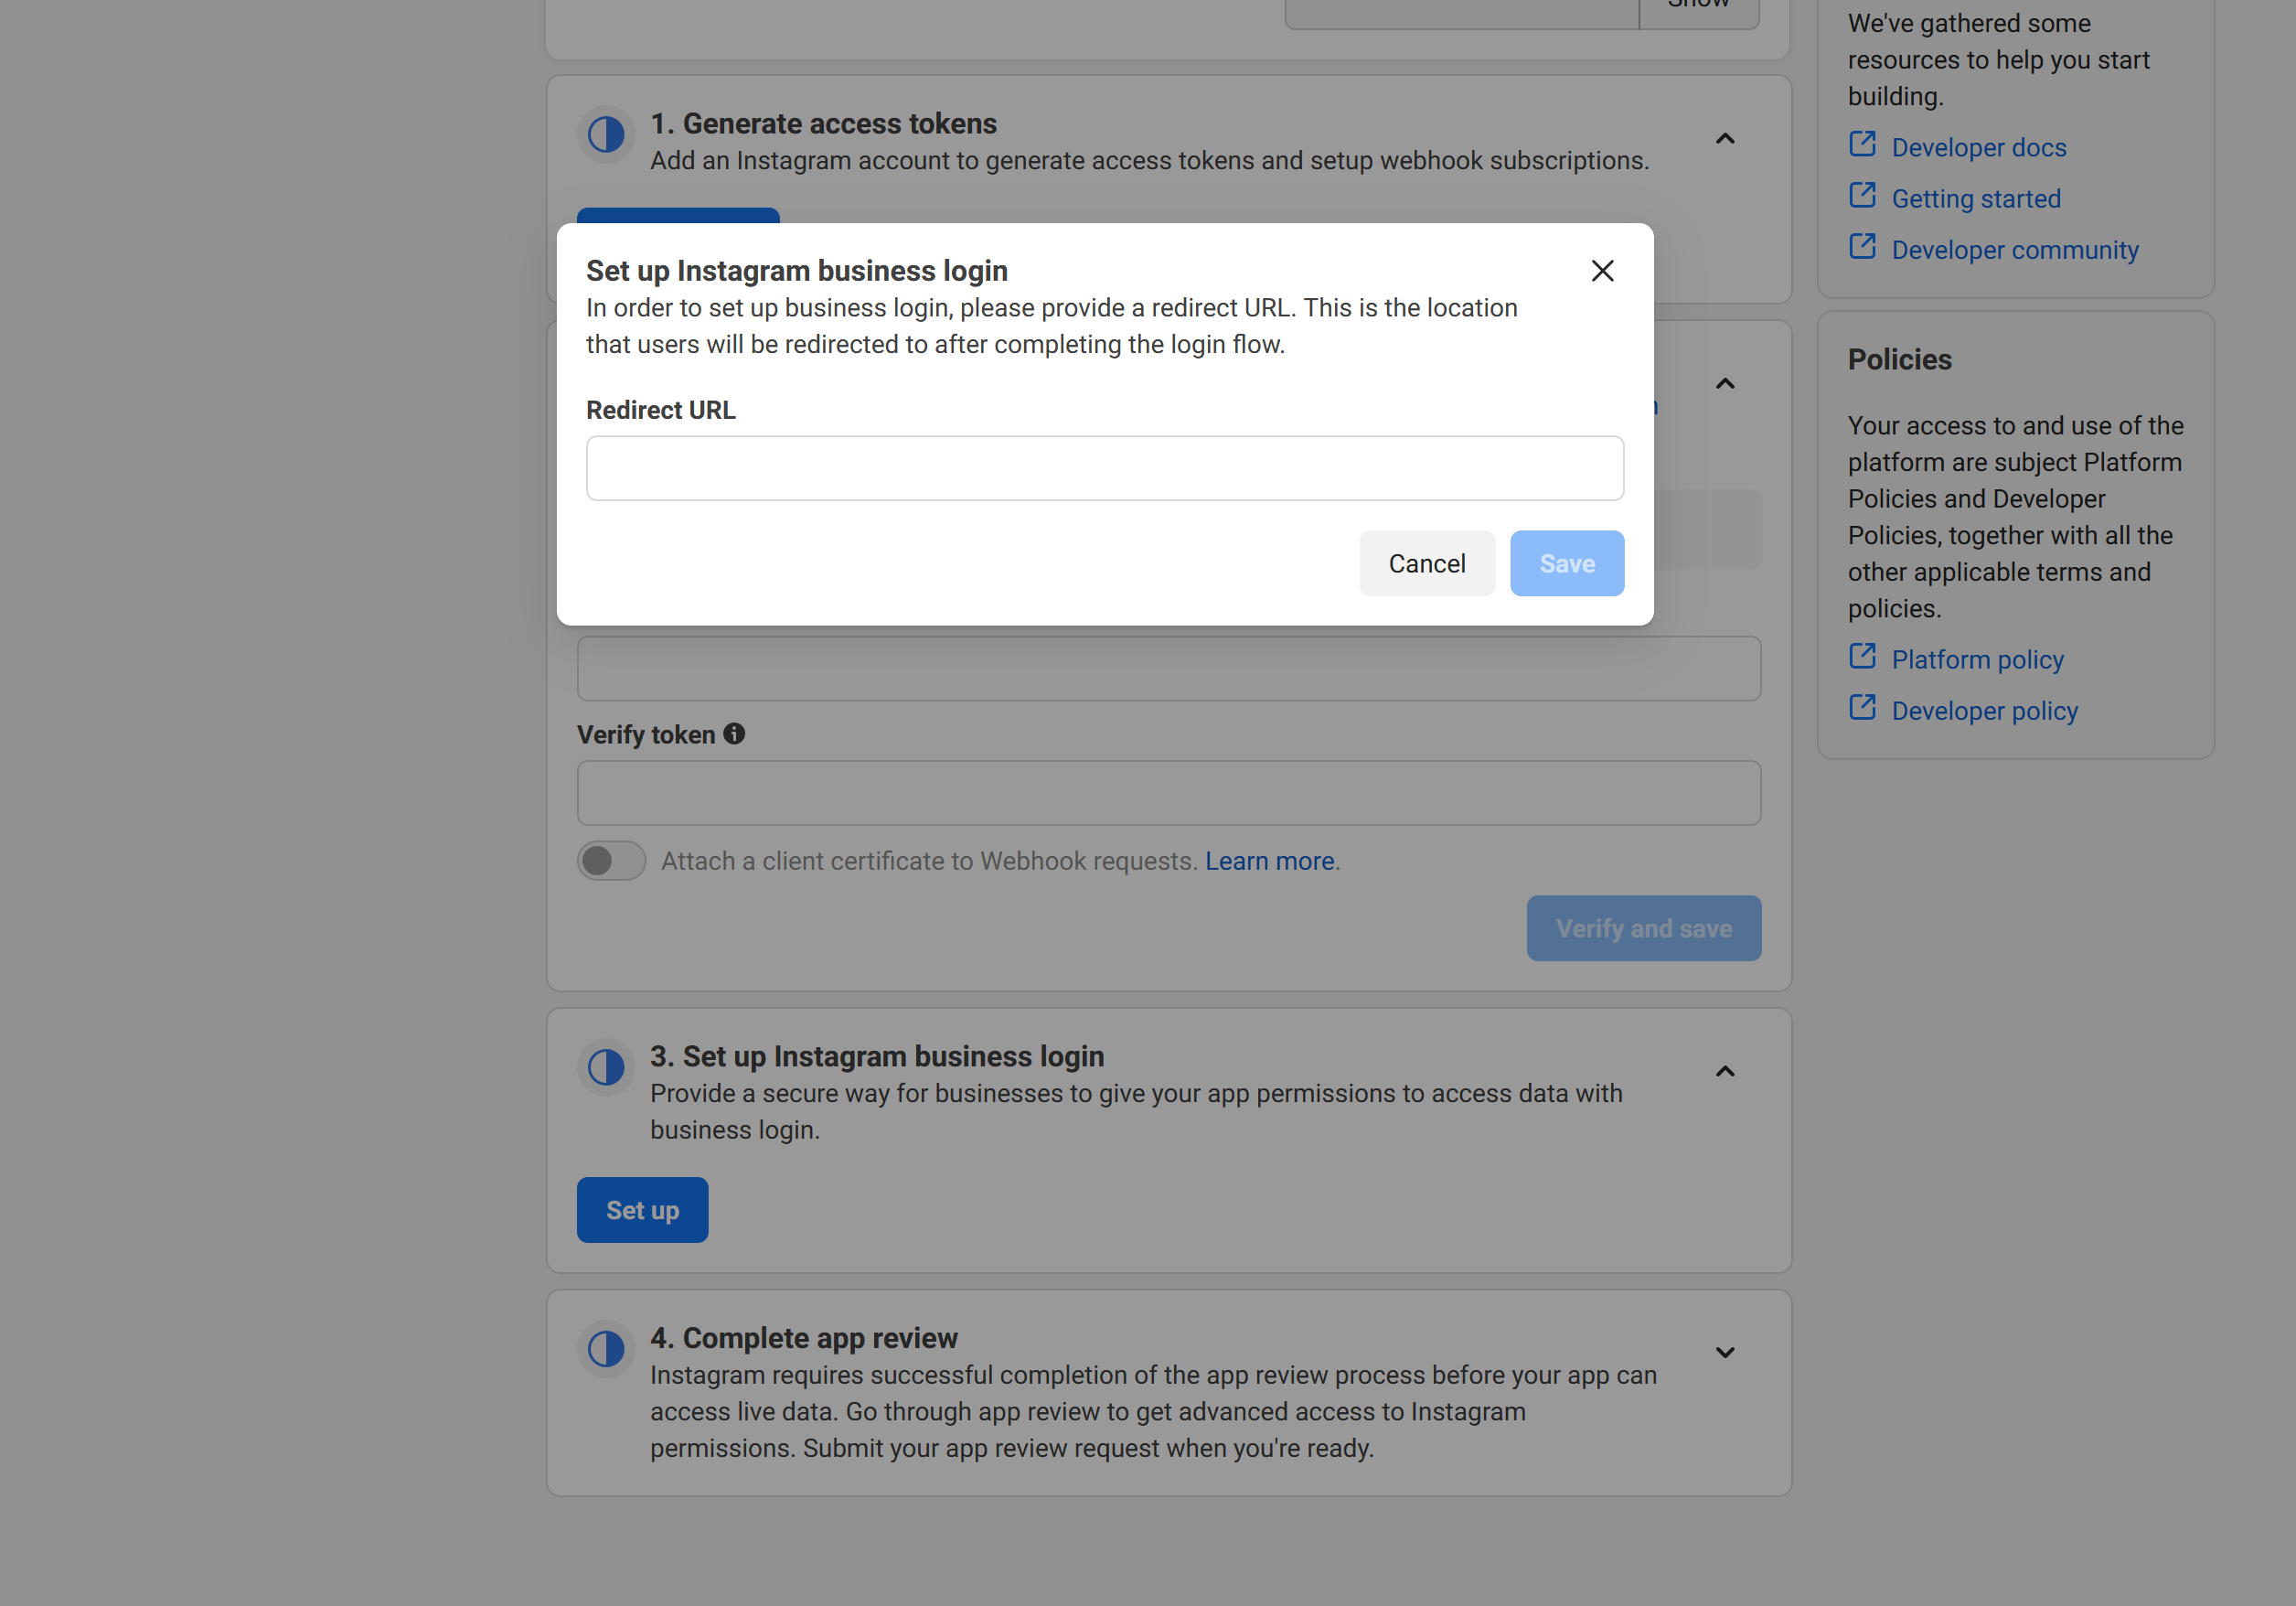Click the external link icon beside Getting started
Viewport: 2296px width, 1606px height.
point(1864,196)
